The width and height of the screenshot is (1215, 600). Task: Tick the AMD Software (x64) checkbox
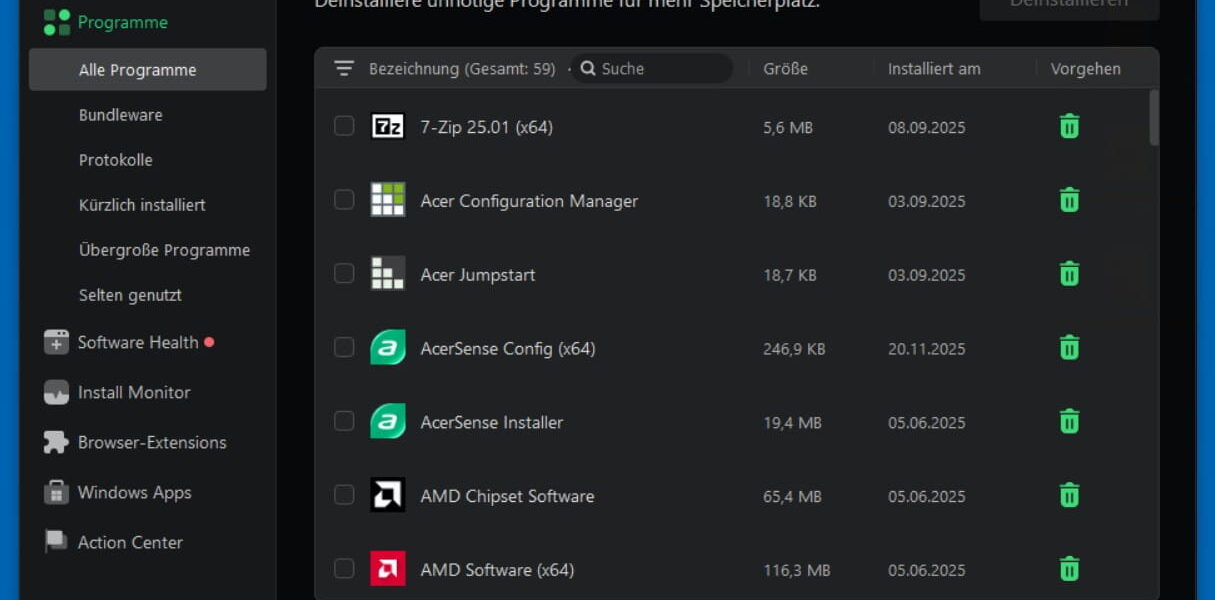pyautogui.click(x=344, y=569)
